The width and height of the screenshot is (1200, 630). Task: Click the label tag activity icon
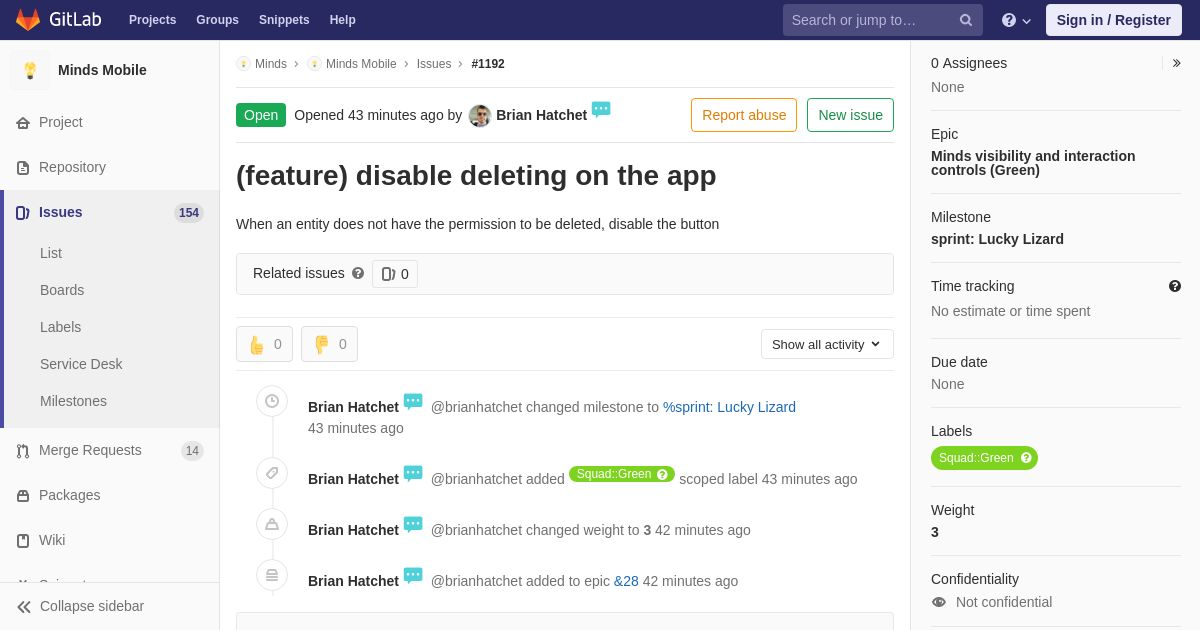point(272,473)
